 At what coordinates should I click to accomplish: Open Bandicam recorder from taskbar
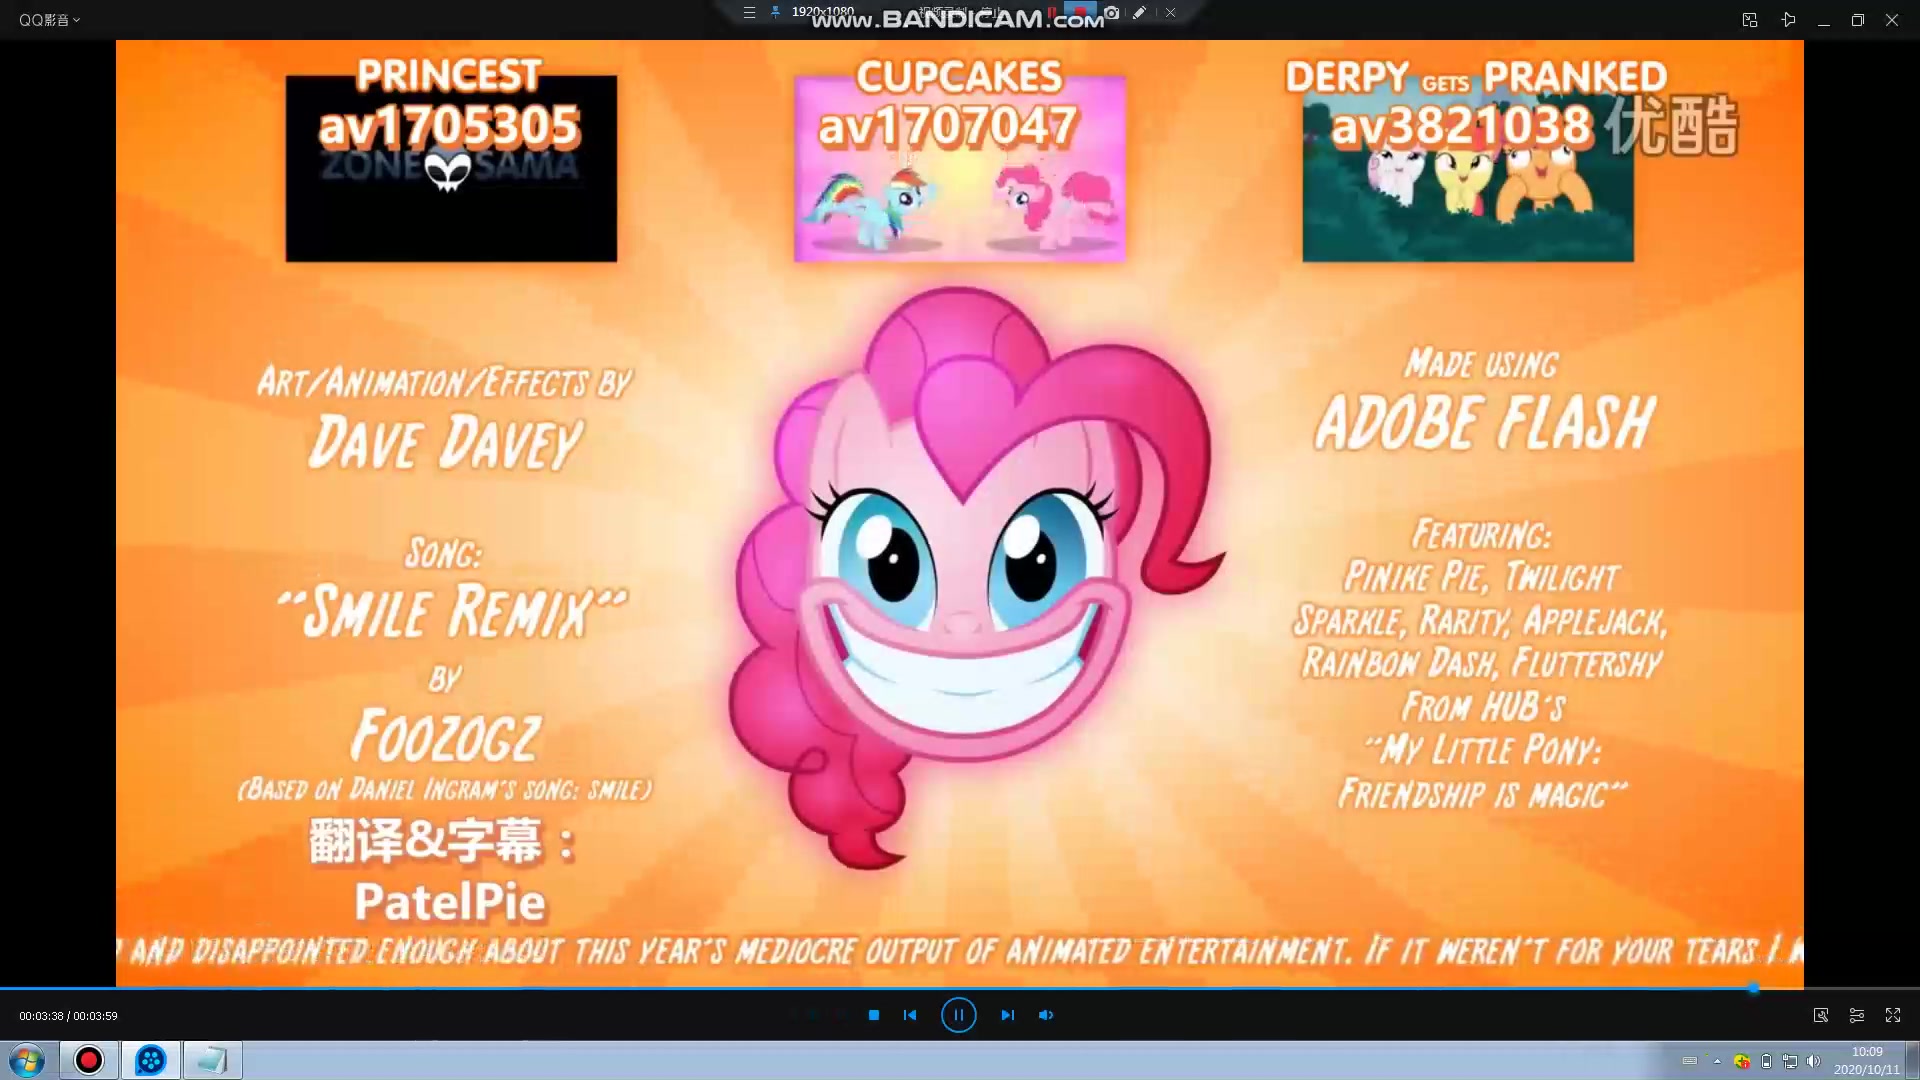click(x=89, y=1060)
